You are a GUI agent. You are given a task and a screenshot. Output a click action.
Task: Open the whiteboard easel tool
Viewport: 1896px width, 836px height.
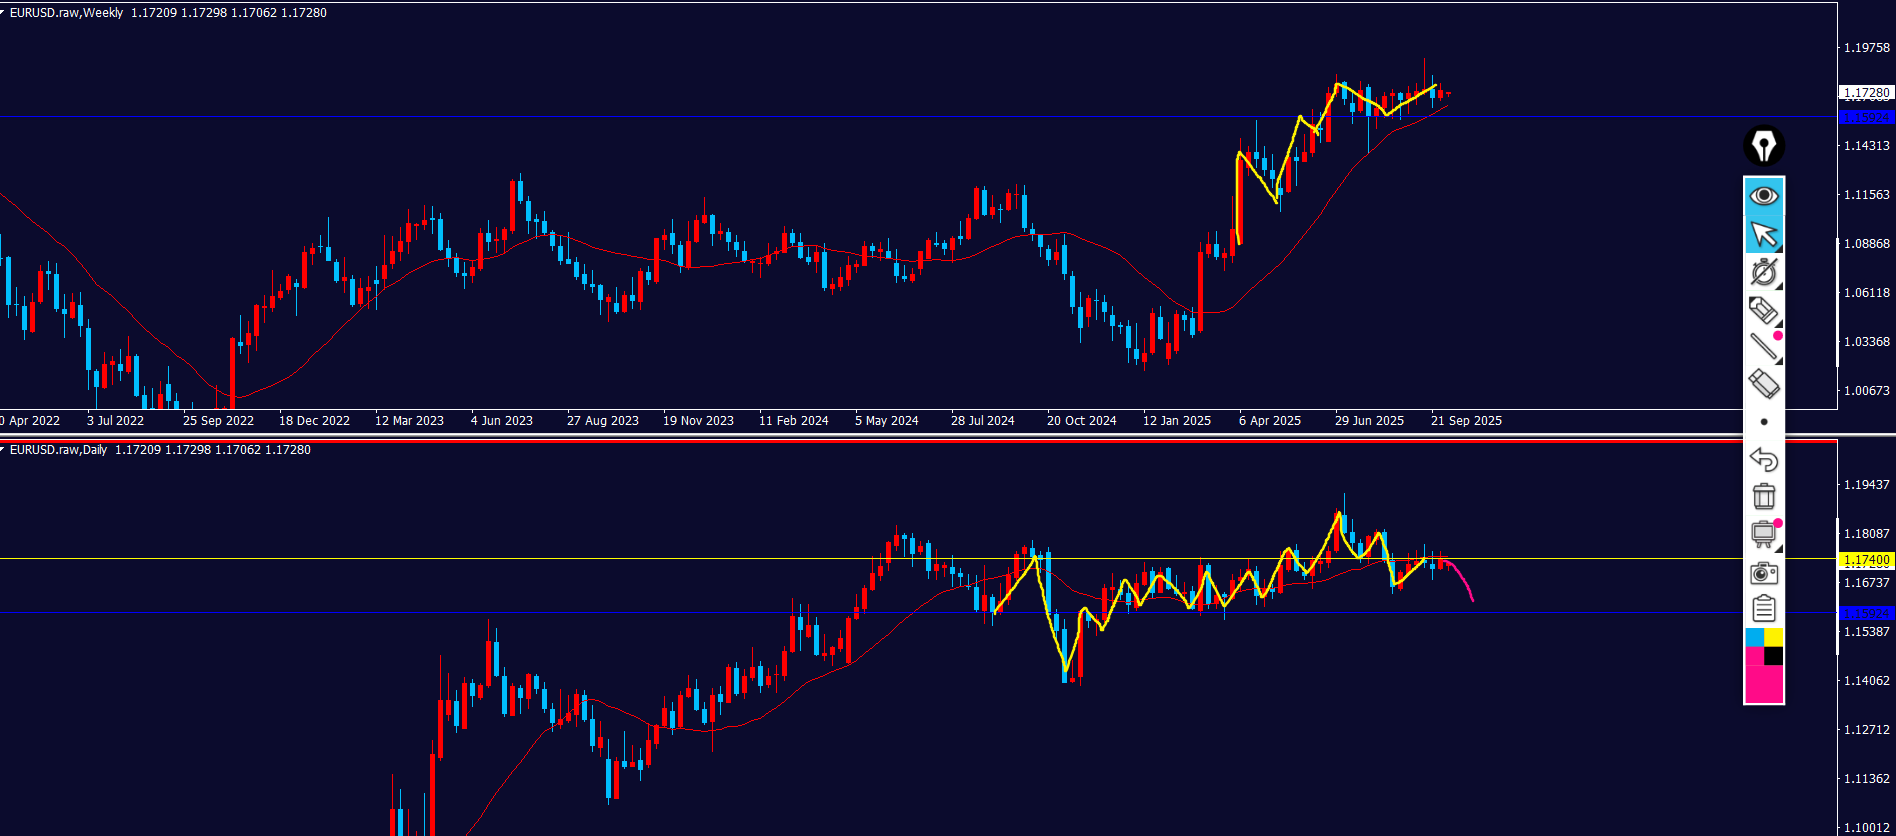pos(1764,534)
